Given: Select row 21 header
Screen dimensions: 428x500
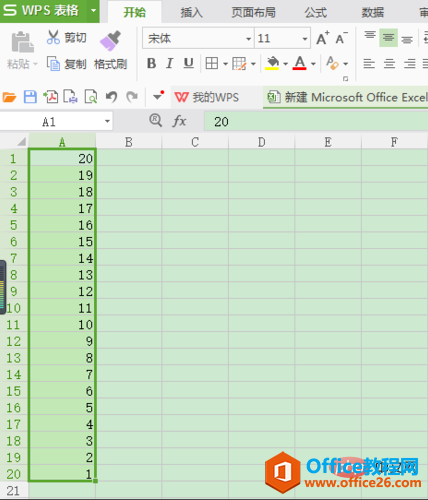Looking at the screenshot, I should coord(13,491).
